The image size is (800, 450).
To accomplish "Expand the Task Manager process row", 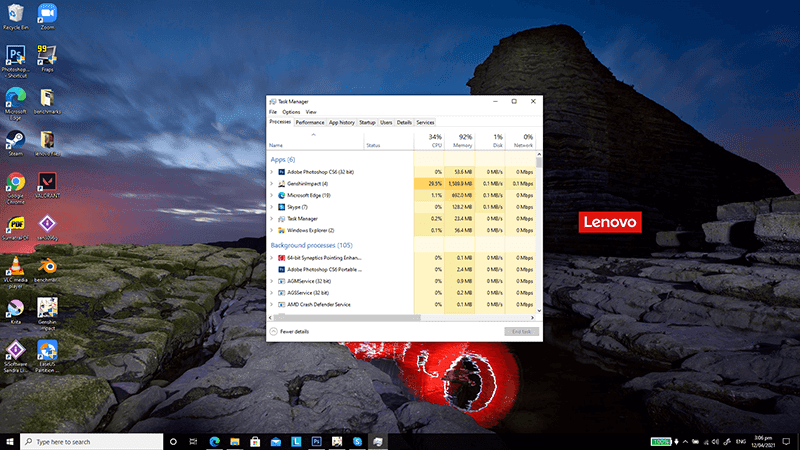I will (x=271, y=219).
